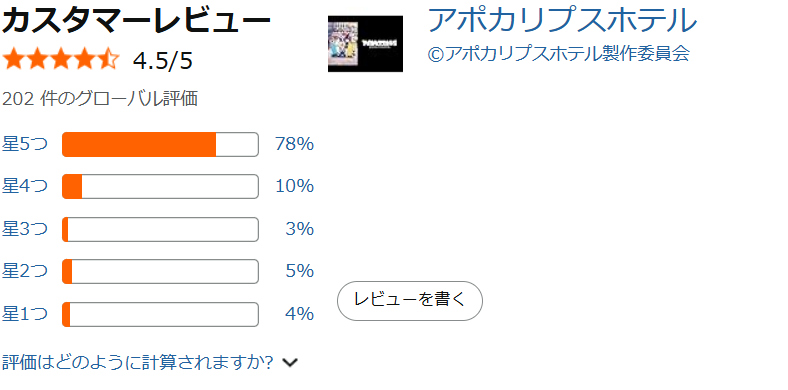Click the 3-star rating bar

click(160, 229)
